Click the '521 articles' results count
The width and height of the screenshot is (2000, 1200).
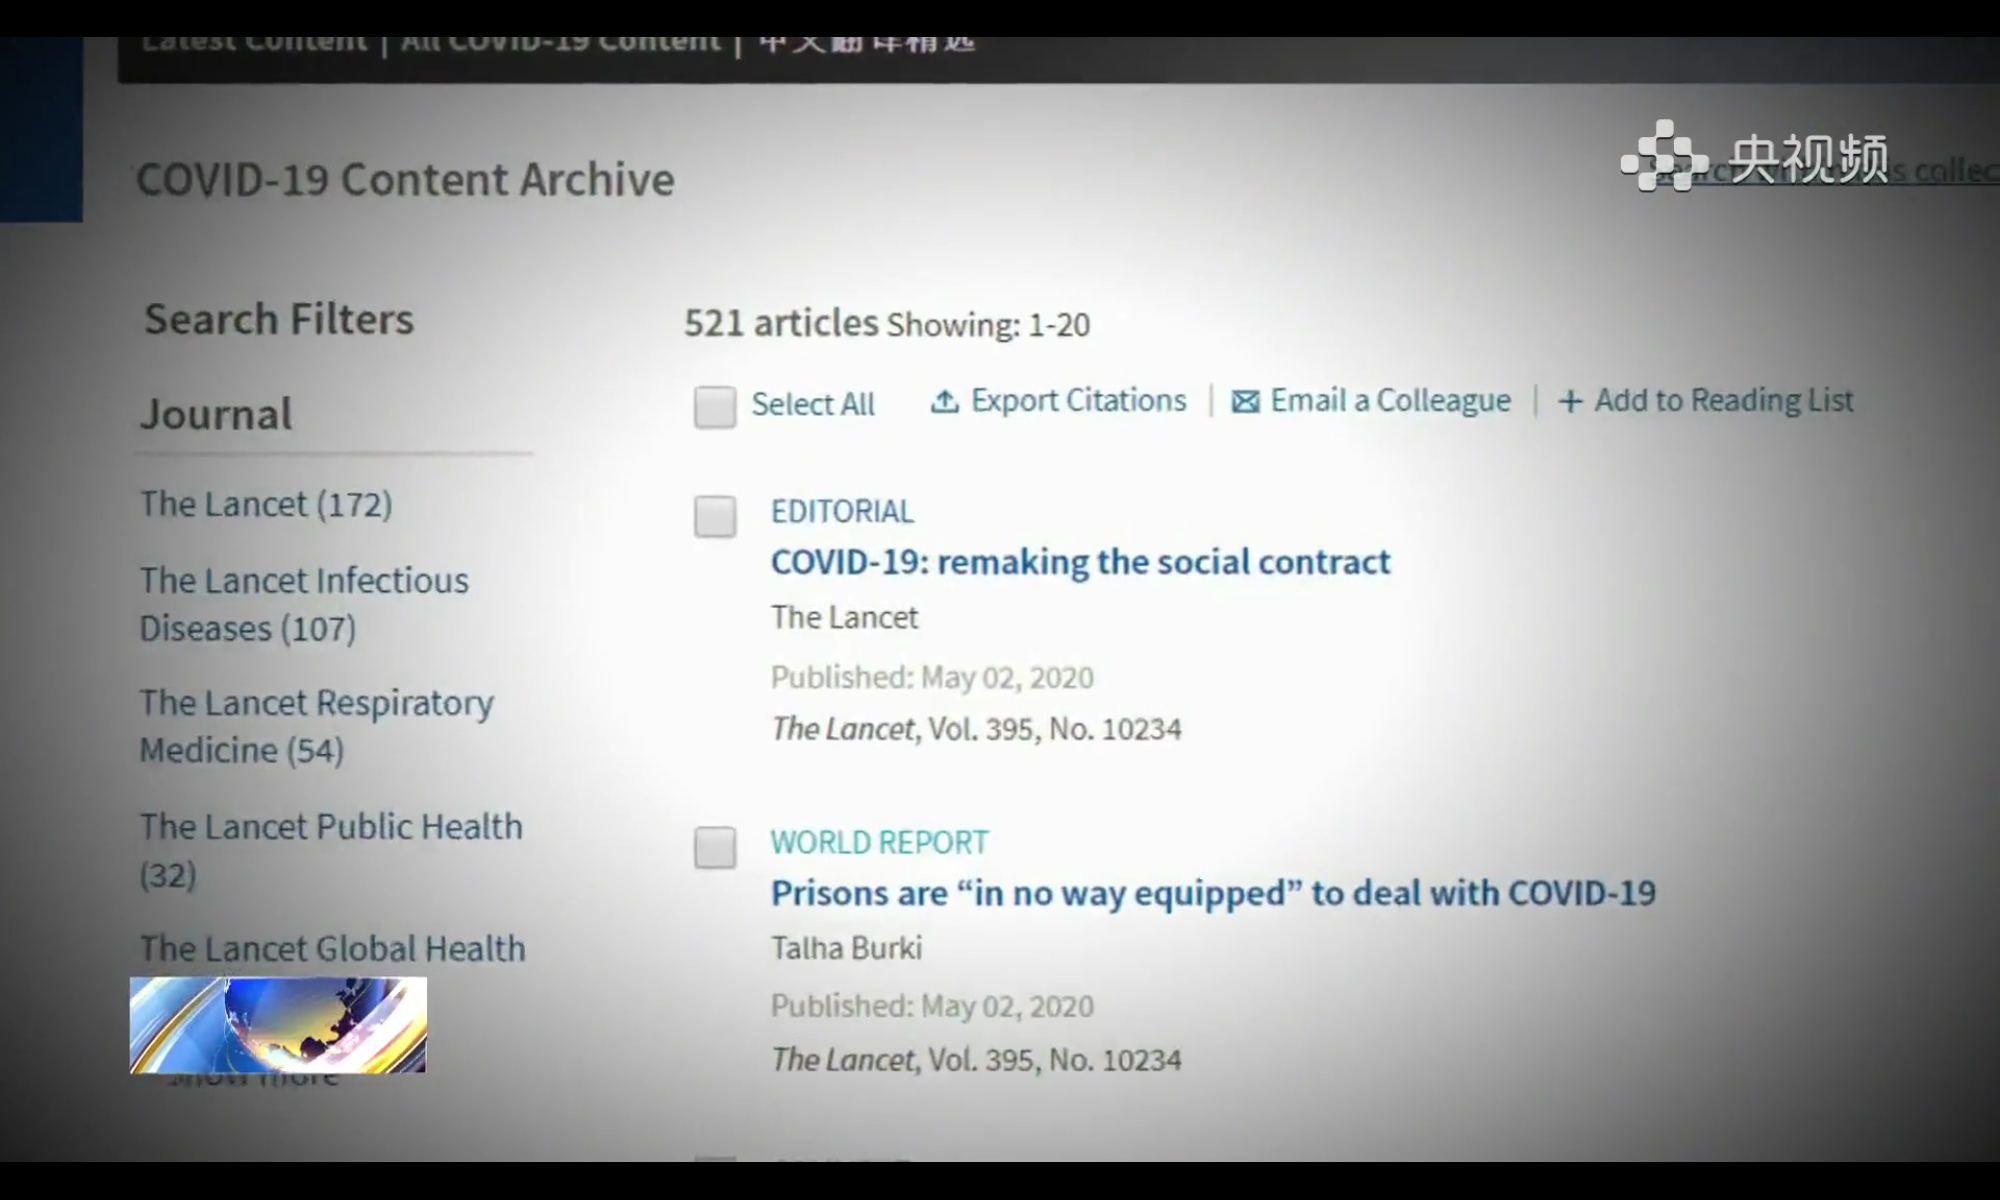[781, 323]
